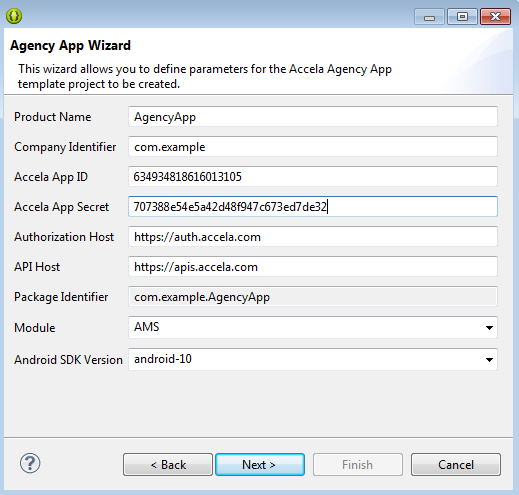Click the 'API Host' label
This screenshot has height=495, width=519.
(x=37, y=267)
